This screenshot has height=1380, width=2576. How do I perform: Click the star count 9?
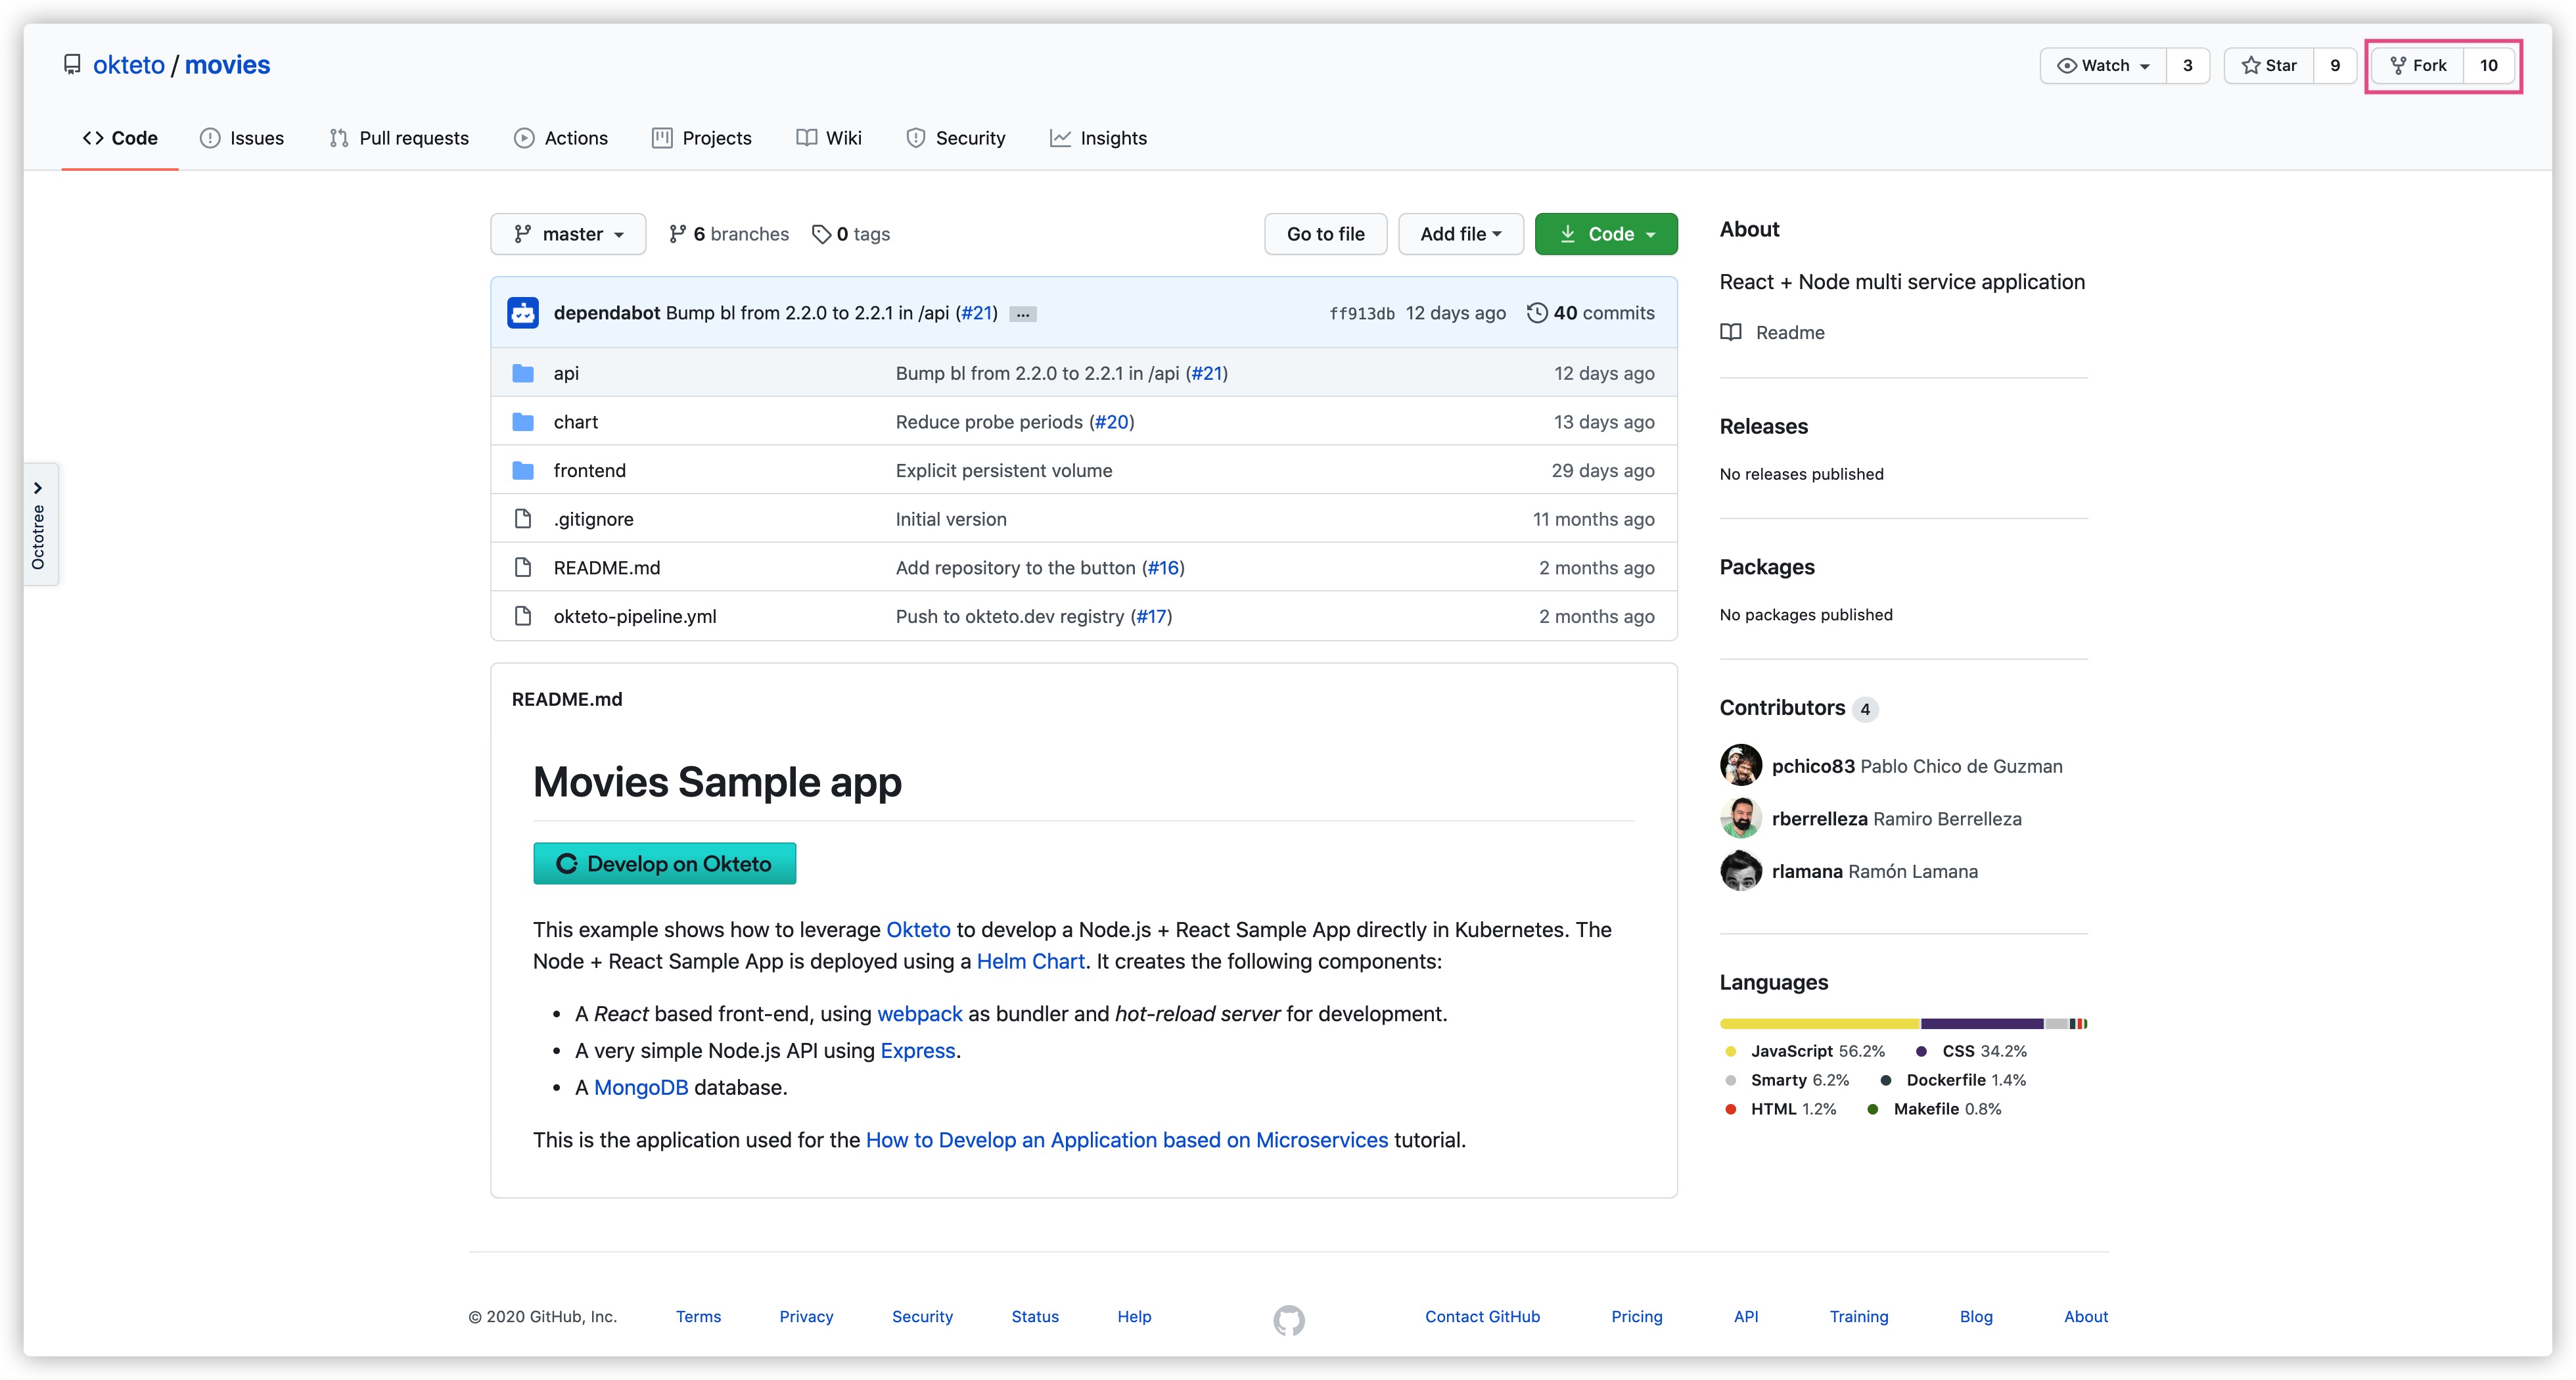2335,65
